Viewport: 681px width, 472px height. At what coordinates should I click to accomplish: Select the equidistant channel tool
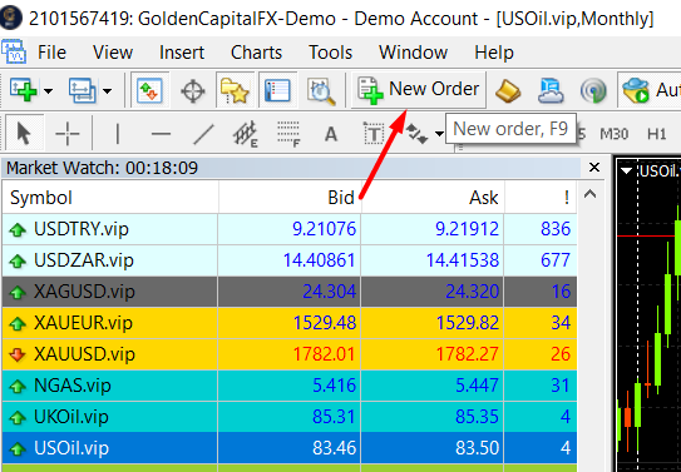click(x=245, y=134)
